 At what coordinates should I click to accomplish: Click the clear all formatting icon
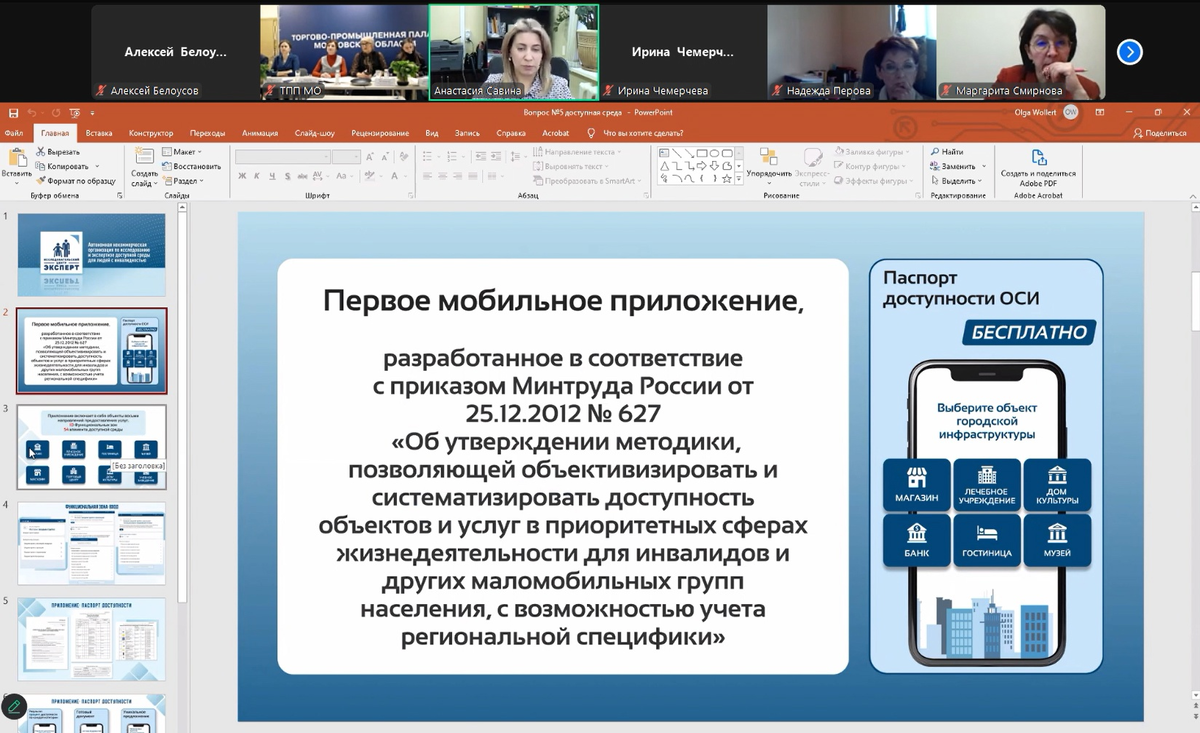tap(404, 157)
